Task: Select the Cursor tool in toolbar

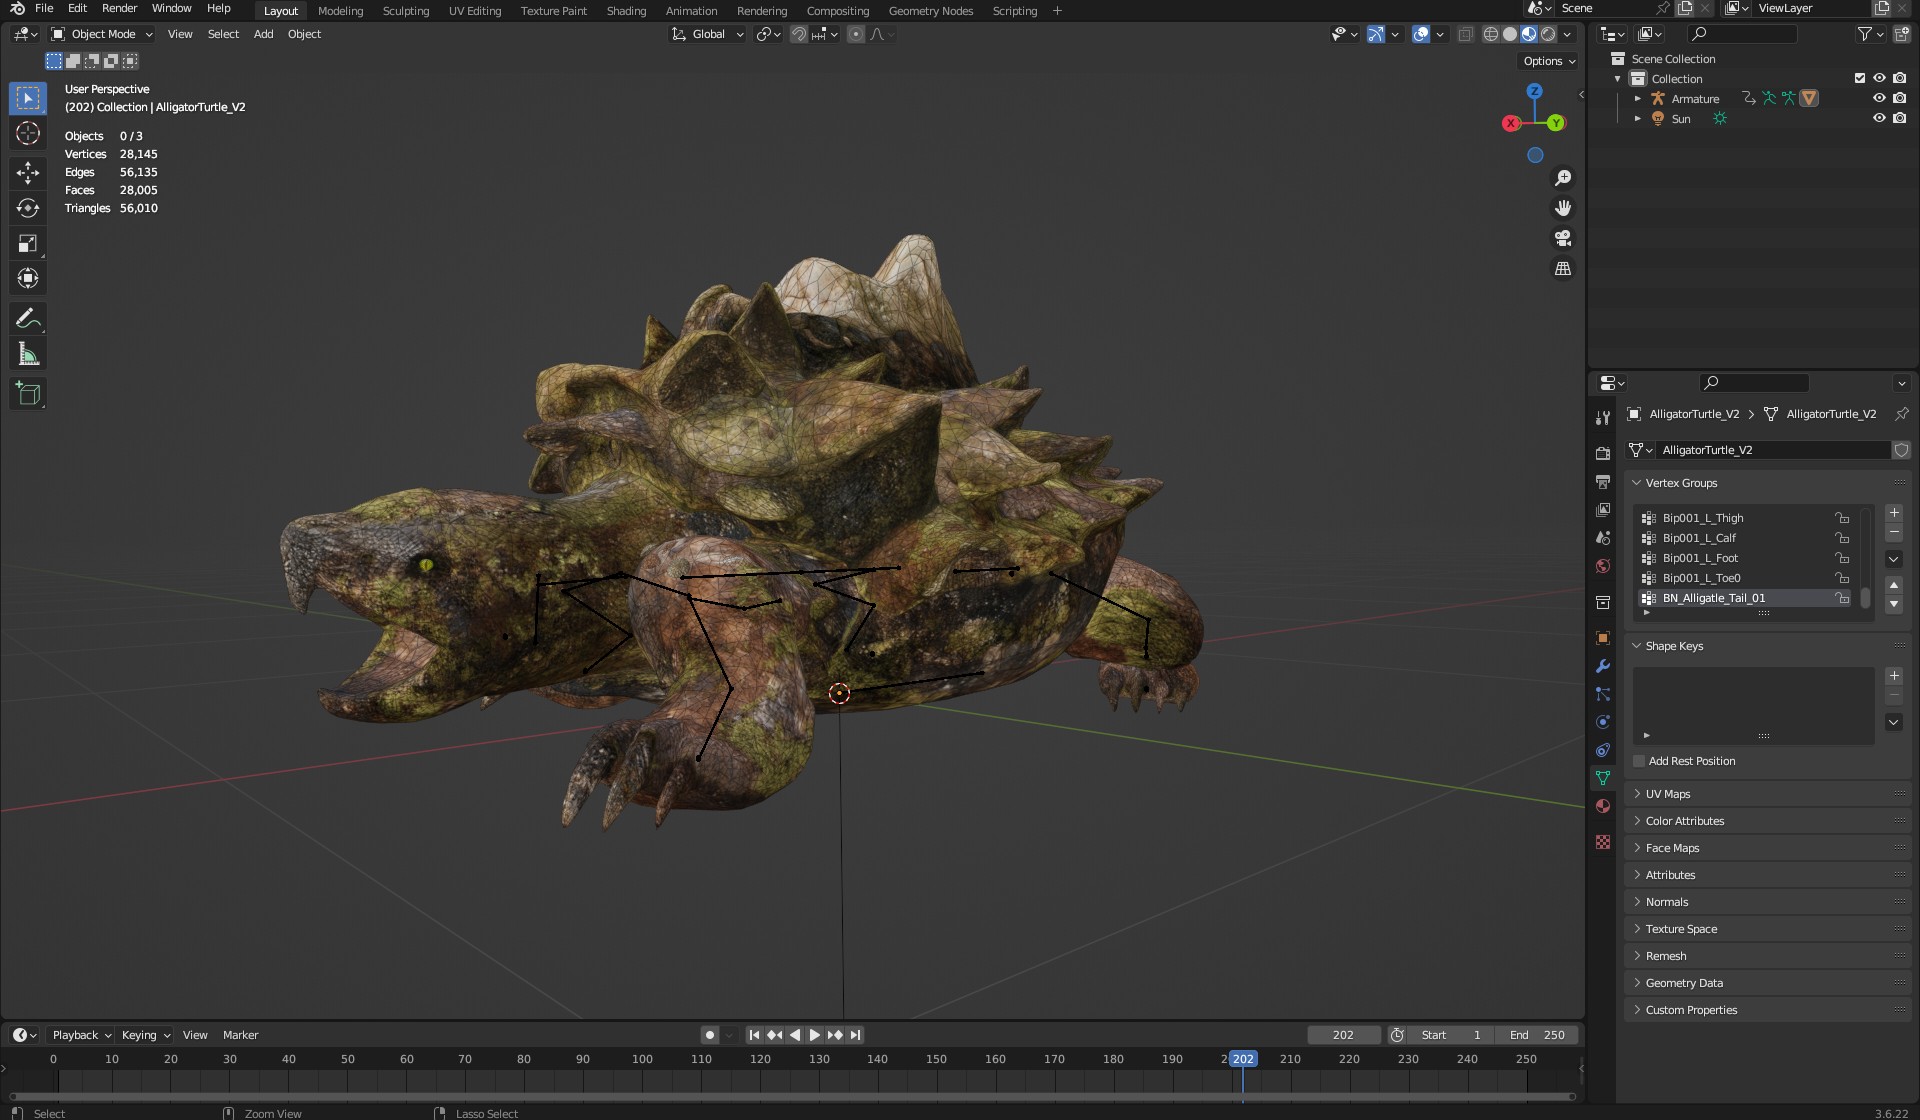Action: tap(28, 133)
